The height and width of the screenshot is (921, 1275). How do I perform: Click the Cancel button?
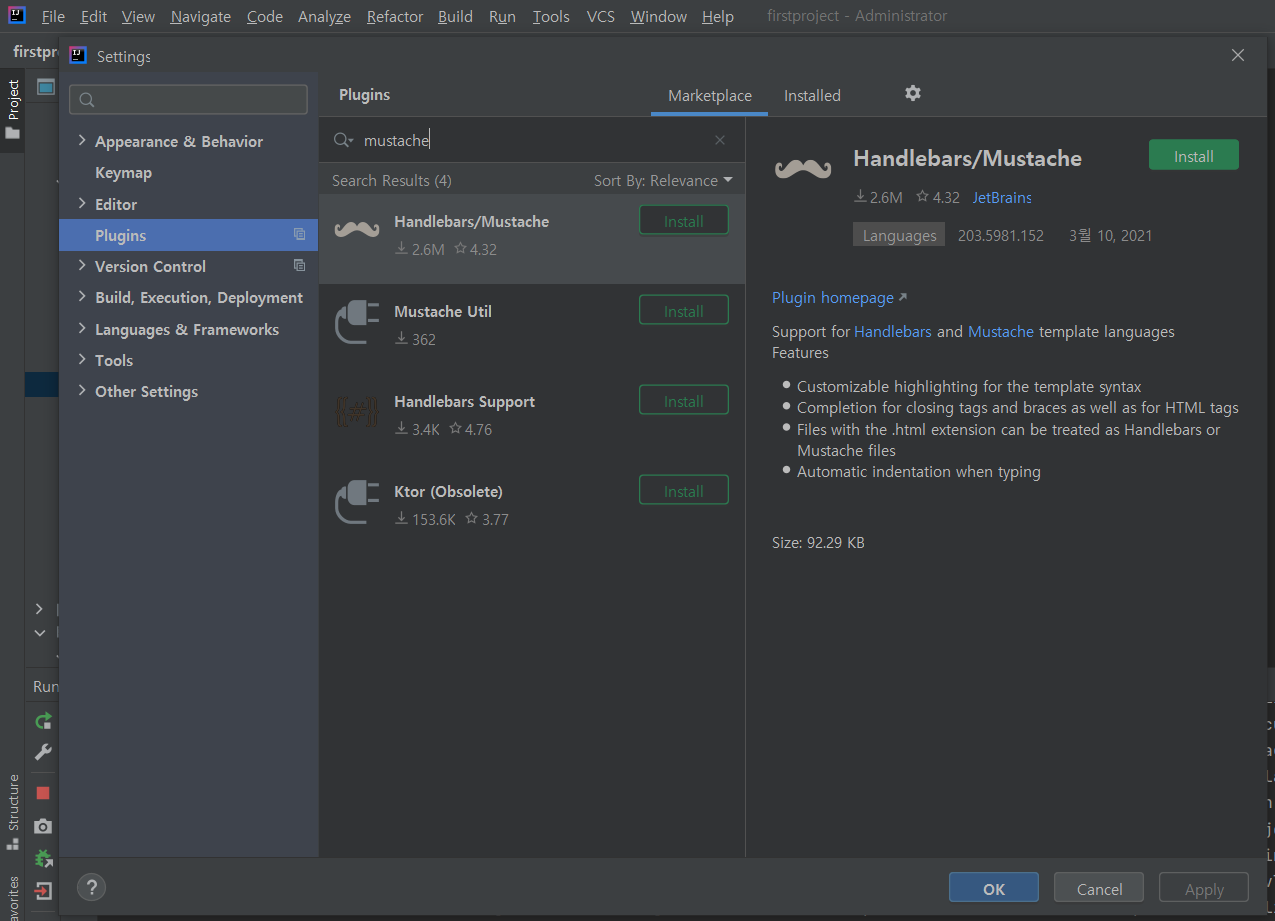(1100, 888)
